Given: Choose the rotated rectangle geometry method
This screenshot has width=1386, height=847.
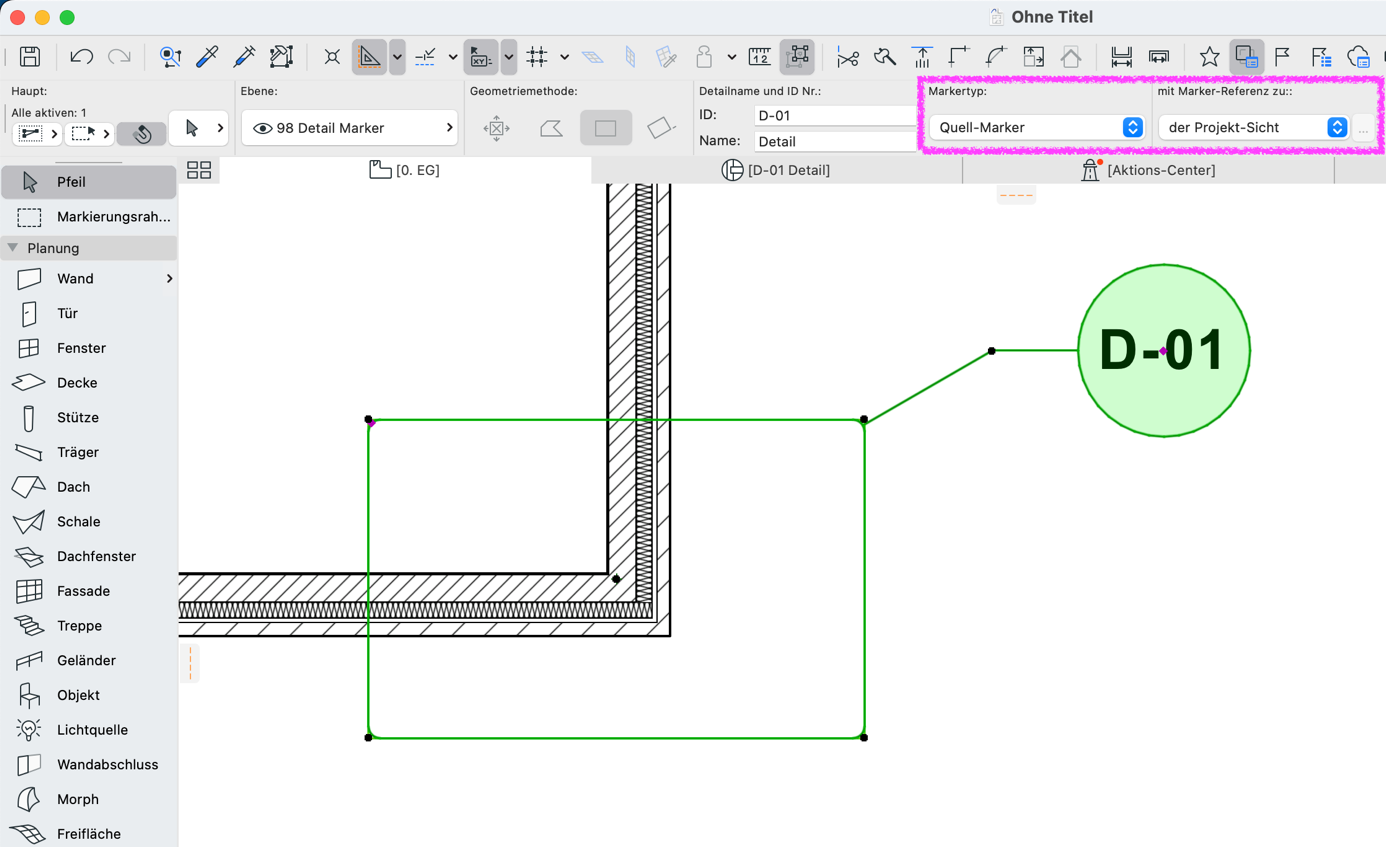Looking at the screenshot, I should pyautogui.click(x=661, y=128).
